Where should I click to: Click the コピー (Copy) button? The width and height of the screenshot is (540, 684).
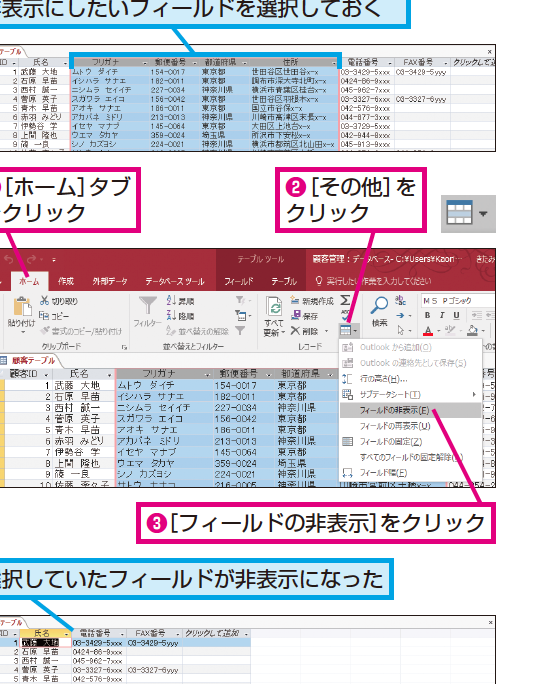(54, 316)
